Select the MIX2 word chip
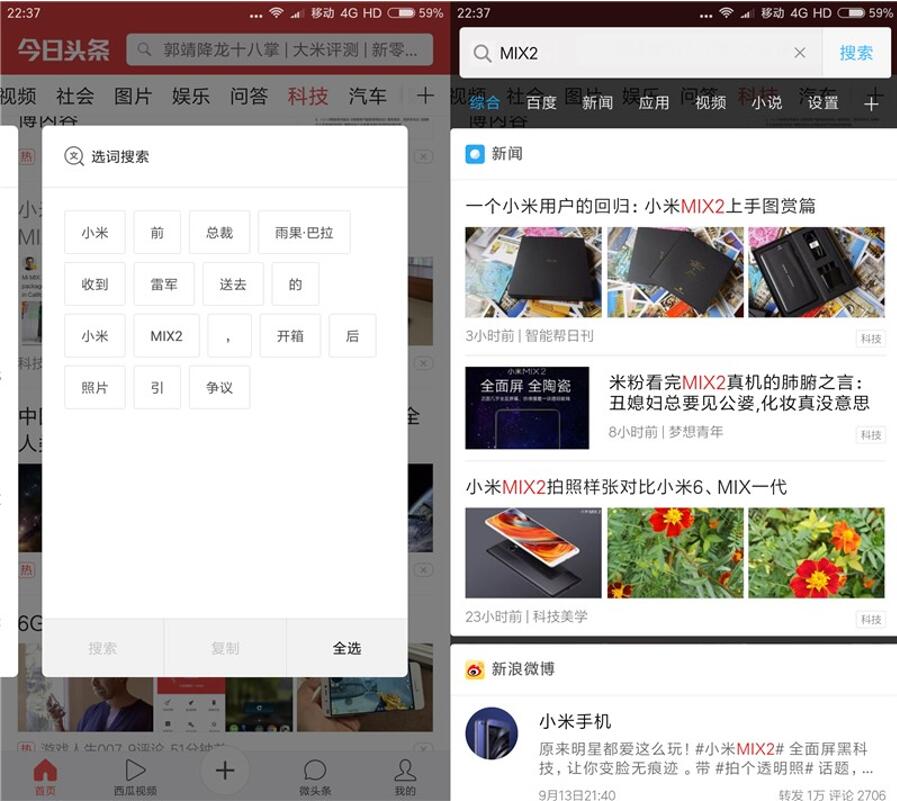The height and width of the screenshot is (801, 897). 165,336
